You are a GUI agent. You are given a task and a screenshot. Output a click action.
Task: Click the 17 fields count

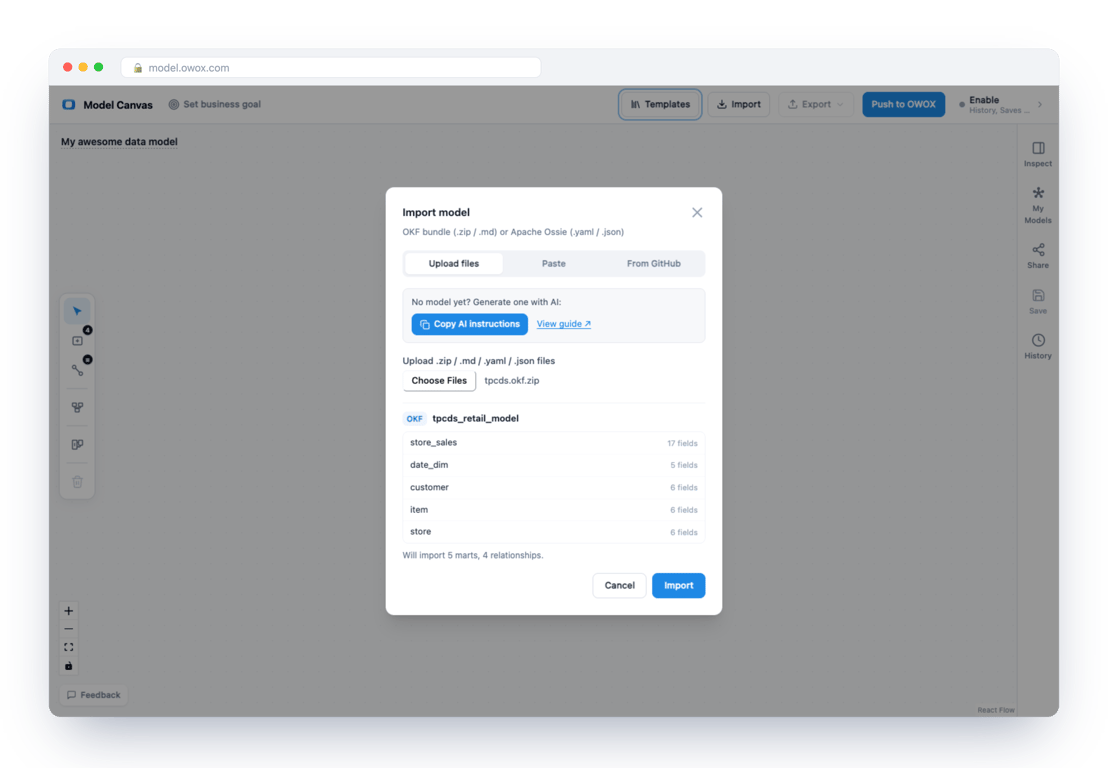tap(682, 444)
